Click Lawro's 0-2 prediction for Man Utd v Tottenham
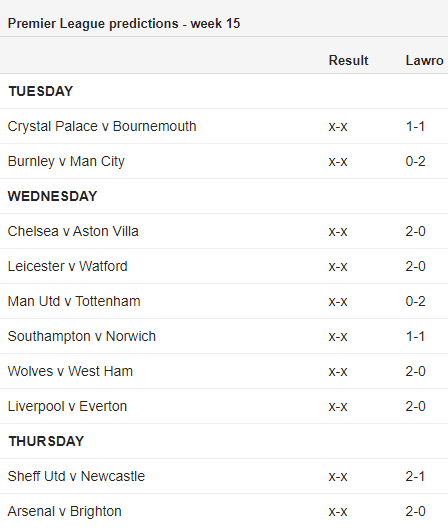The height and width of the screenshot is (528, 448). (415, 301)
